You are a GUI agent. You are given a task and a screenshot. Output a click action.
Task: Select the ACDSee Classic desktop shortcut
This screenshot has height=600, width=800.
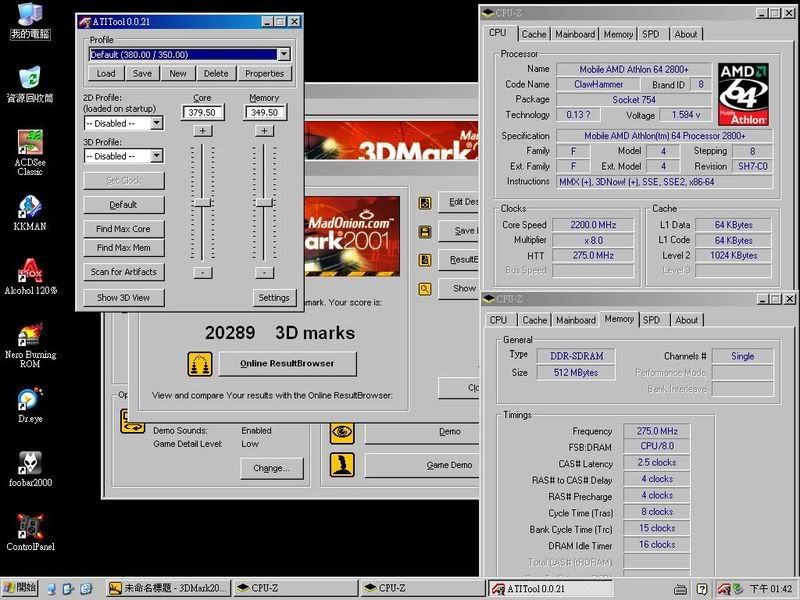(x=30, y=153)
